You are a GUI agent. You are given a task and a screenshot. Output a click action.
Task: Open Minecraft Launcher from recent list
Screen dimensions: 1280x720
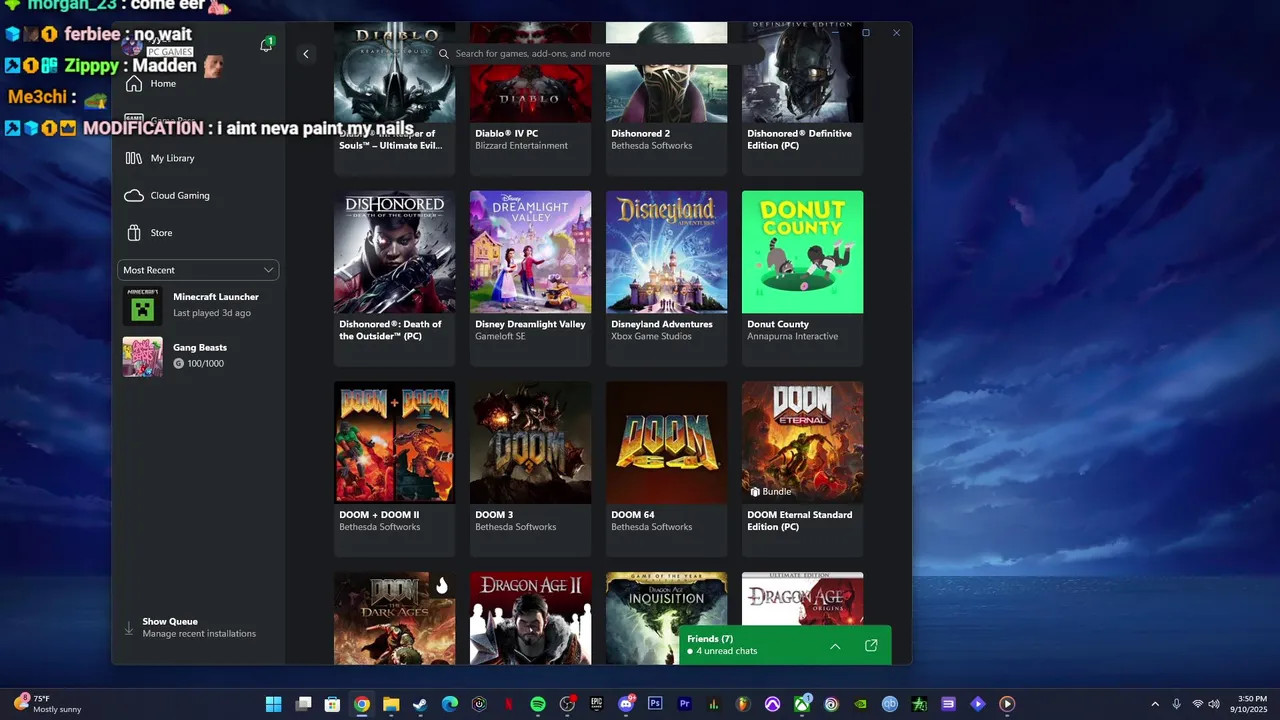click(198, 305)
